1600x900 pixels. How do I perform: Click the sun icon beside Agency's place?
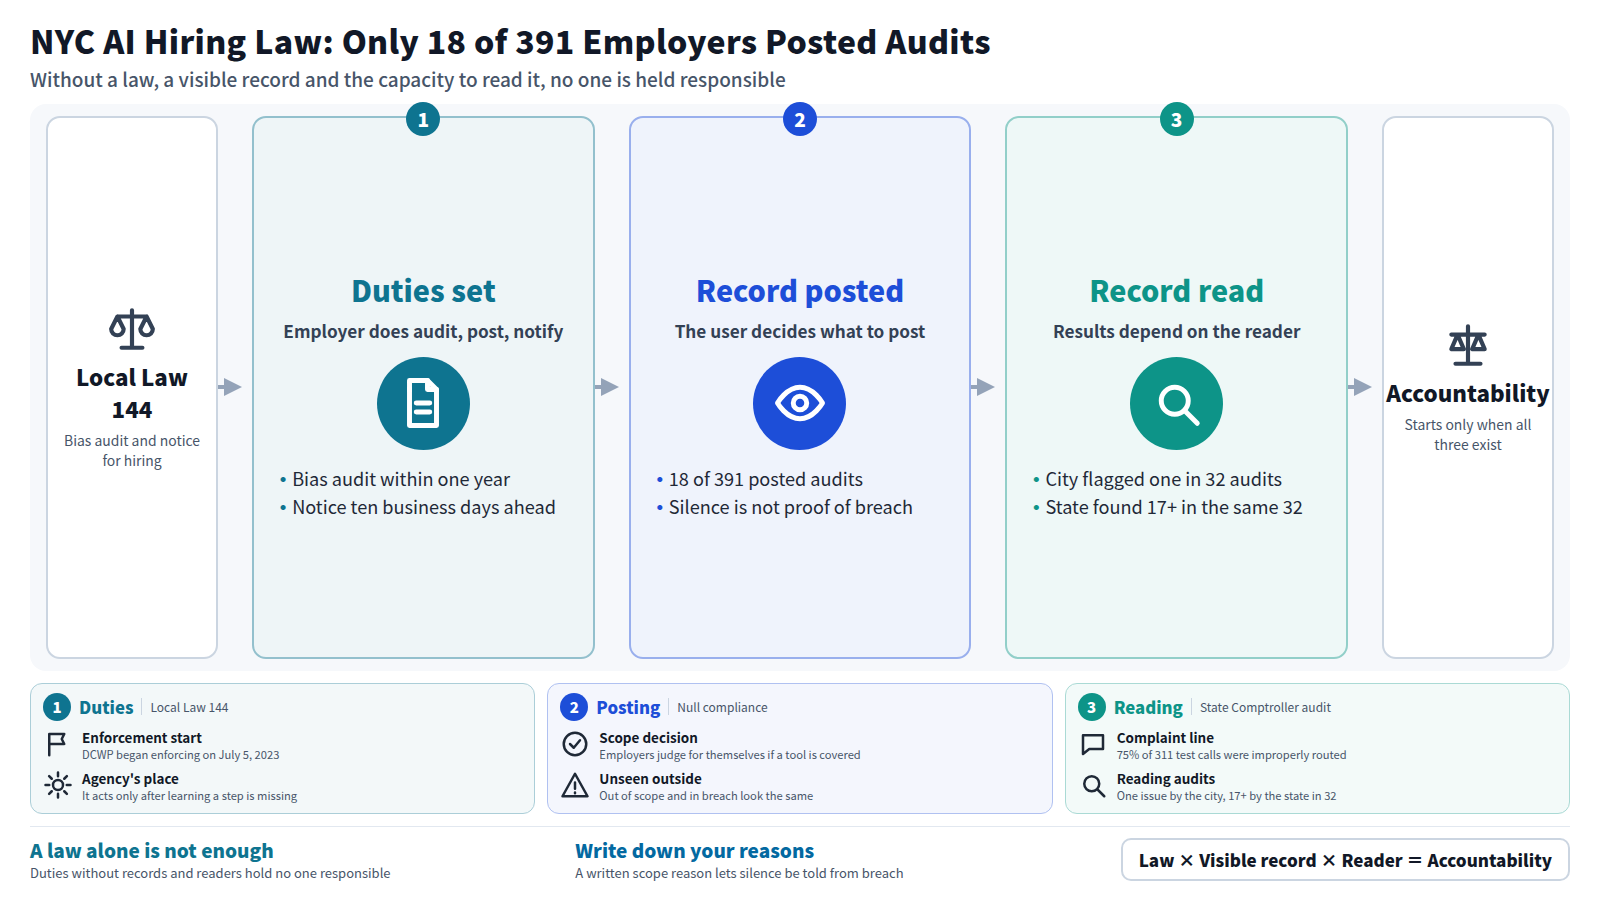pyautogui.click(x=58, y=786)
